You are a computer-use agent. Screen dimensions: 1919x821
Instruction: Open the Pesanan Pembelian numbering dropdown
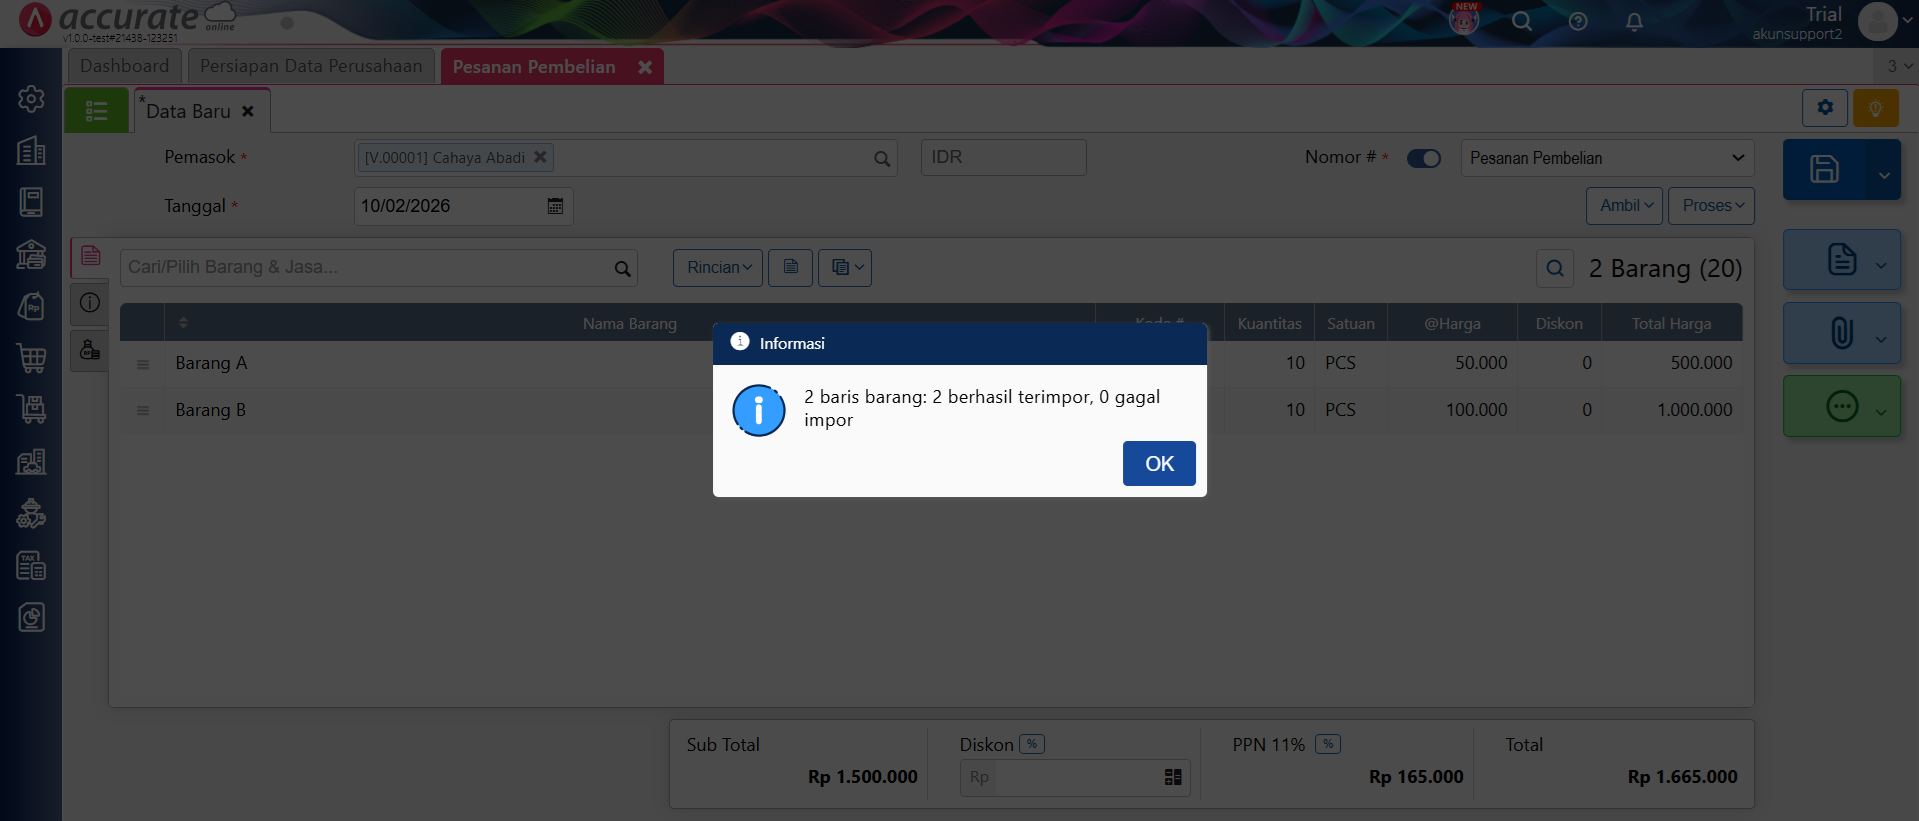1606,158
